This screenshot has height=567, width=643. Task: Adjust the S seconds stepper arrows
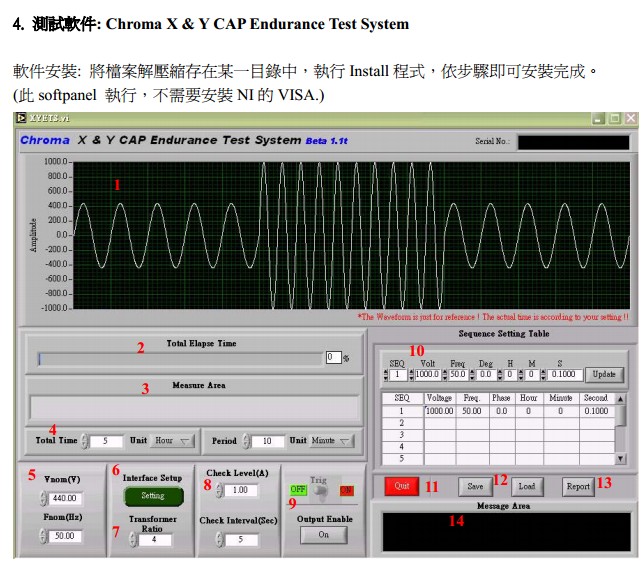[543, 374]
